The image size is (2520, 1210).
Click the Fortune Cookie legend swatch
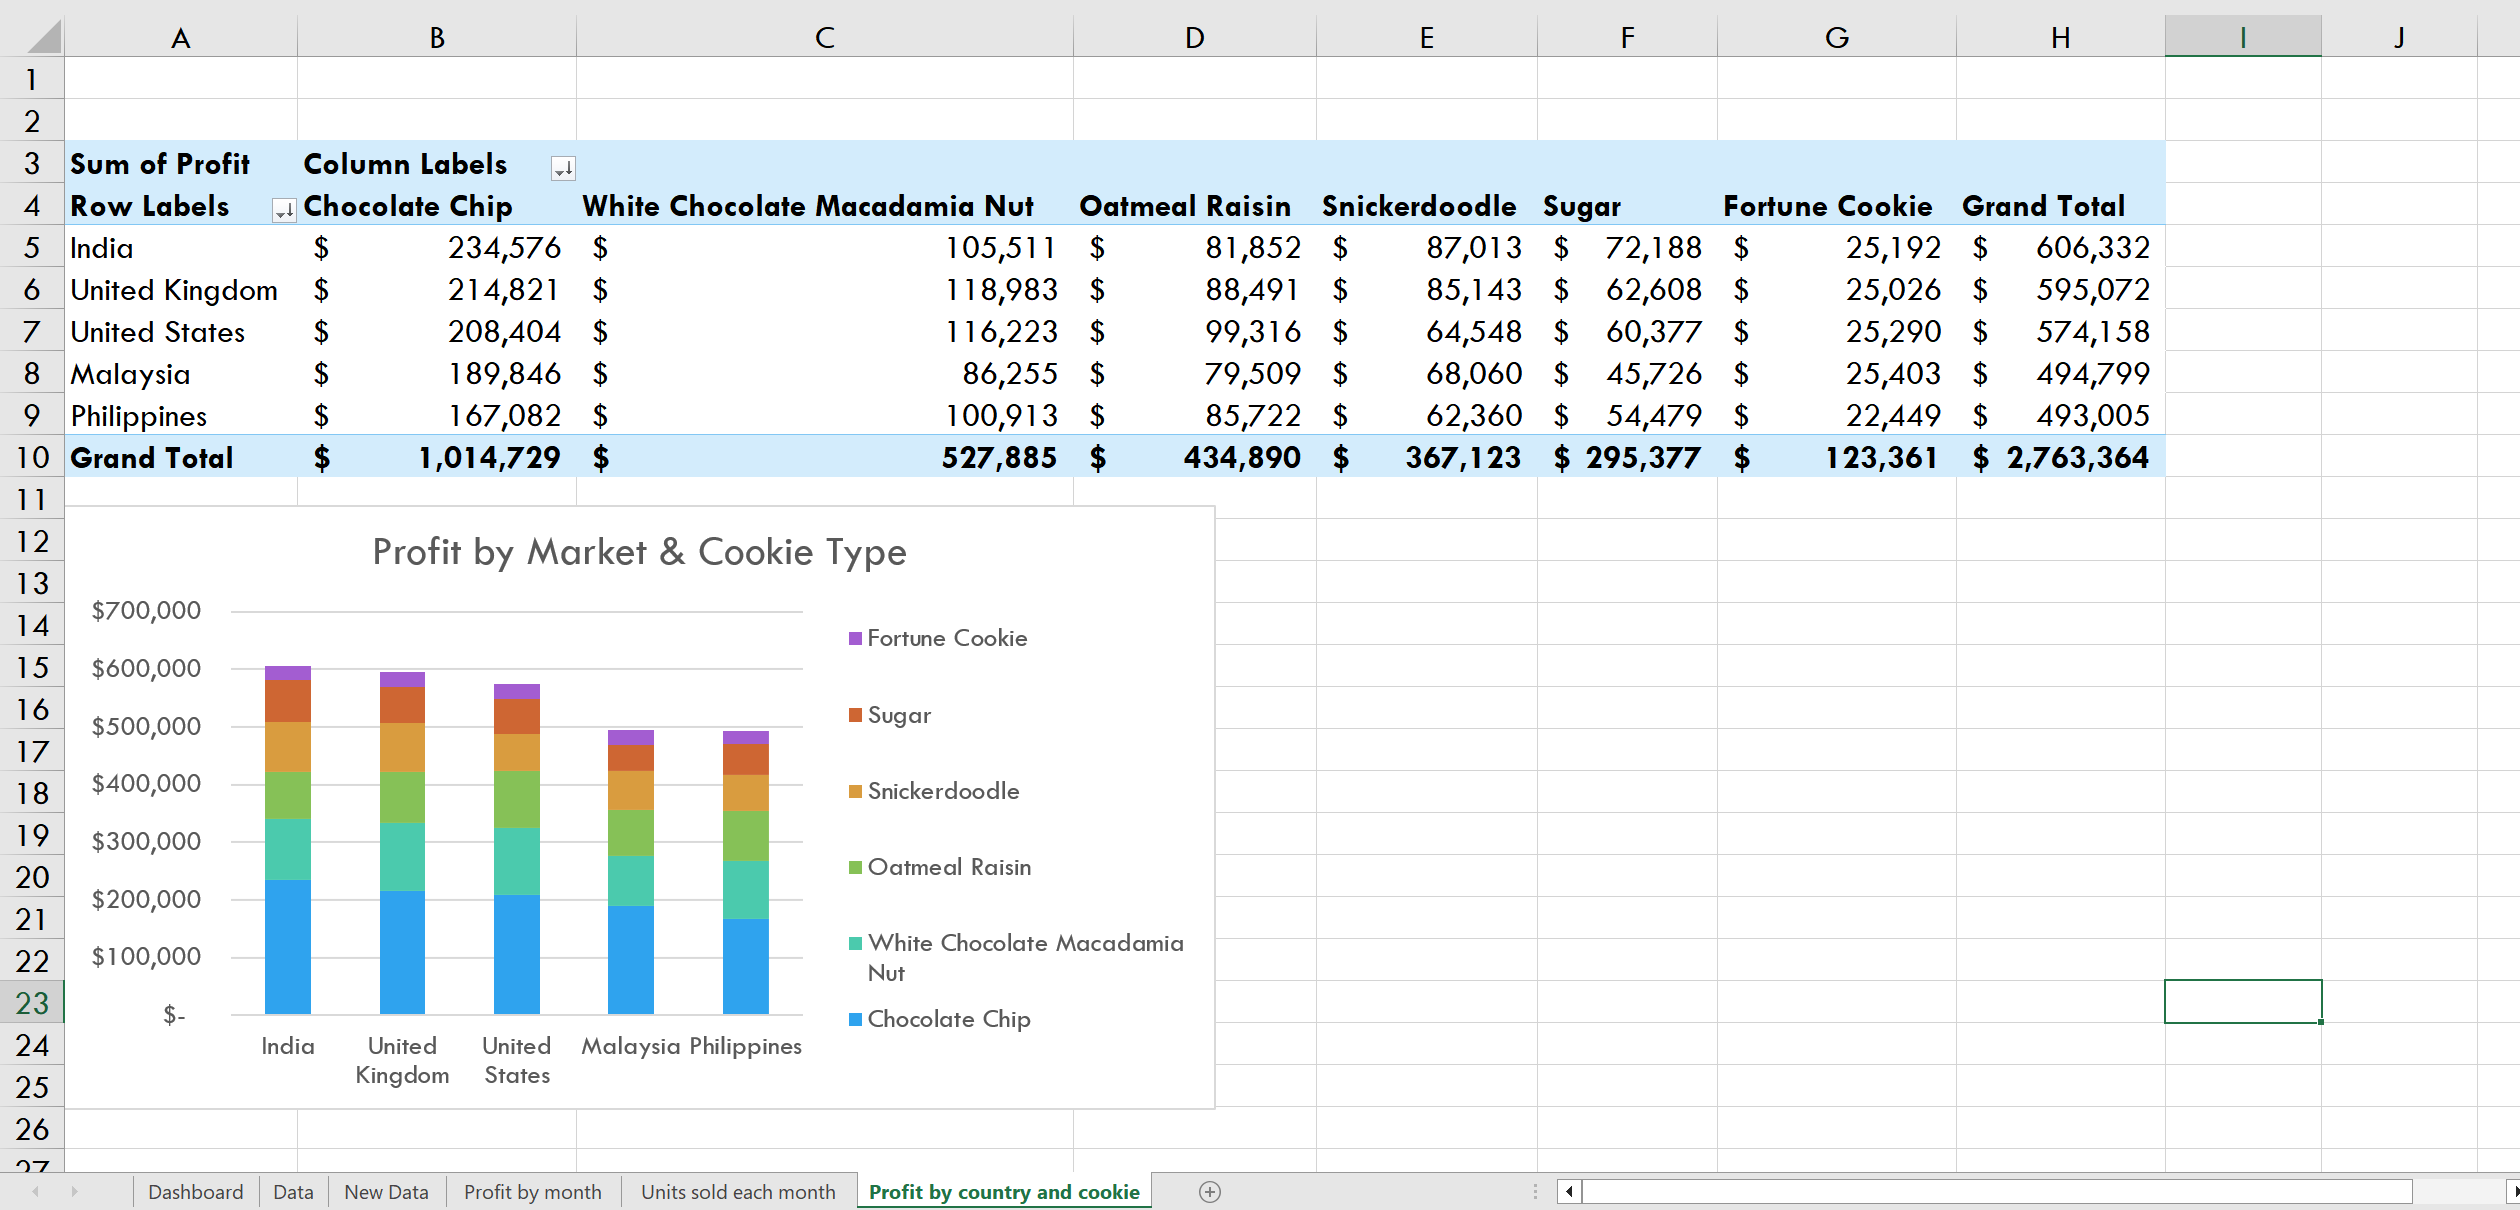[x=855, y=638]
